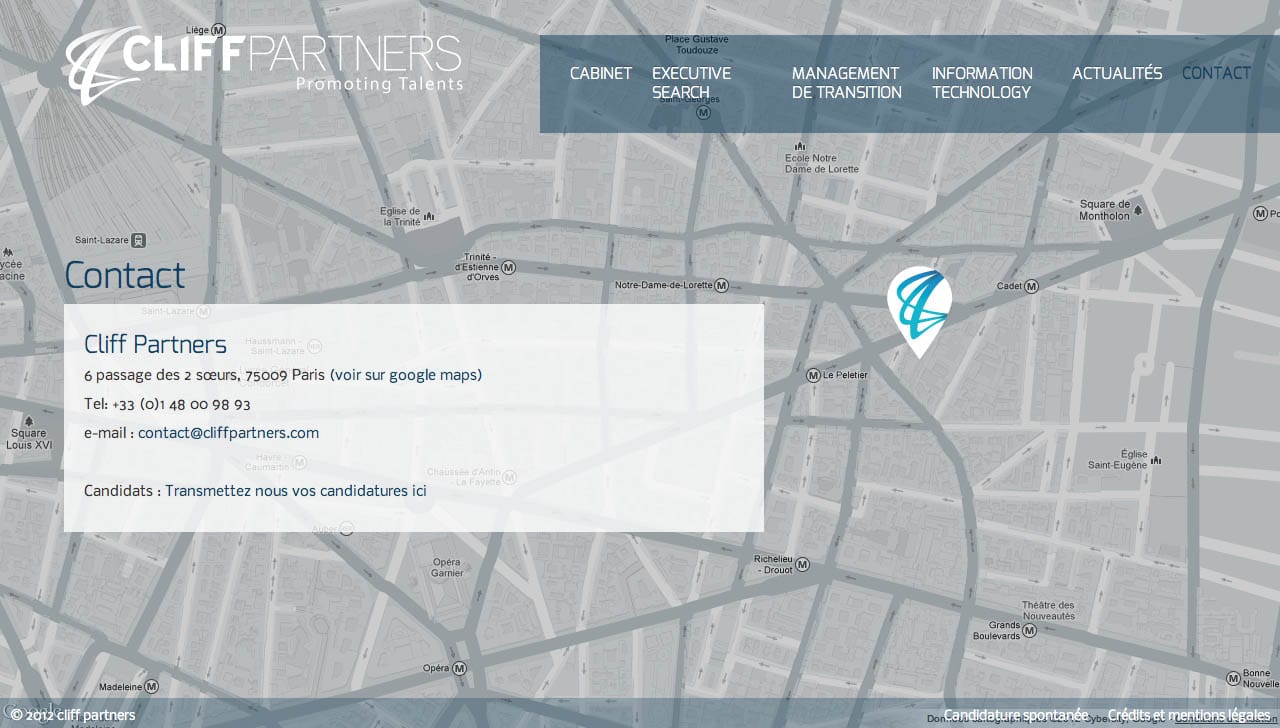Open the Executive Search menu
The width and height of the screenshot is (1280, 728).
pos(691,83)
